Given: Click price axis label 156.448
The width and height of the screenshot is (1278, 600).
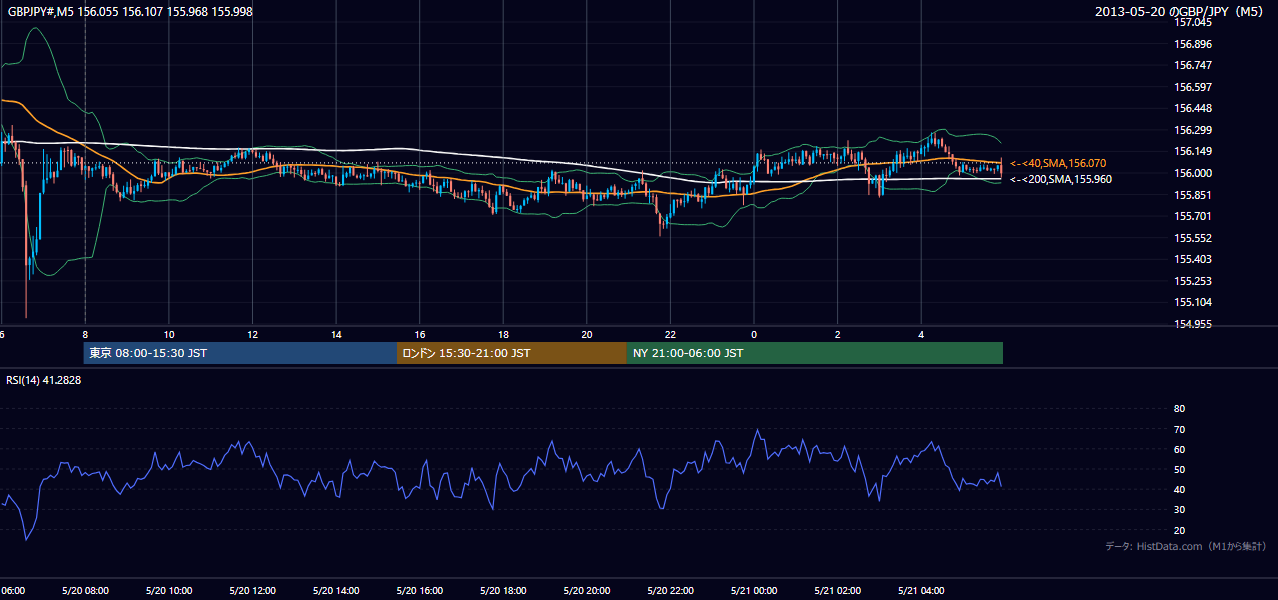Looking at the screenshot, I should coord(1192,108).
